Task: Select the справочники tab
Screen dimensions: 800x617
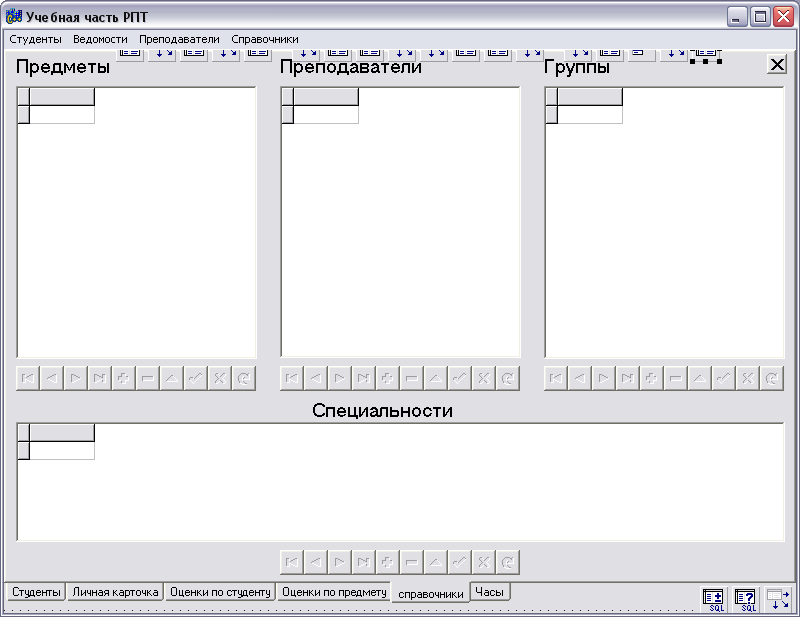Action: (x=431, y=594)
